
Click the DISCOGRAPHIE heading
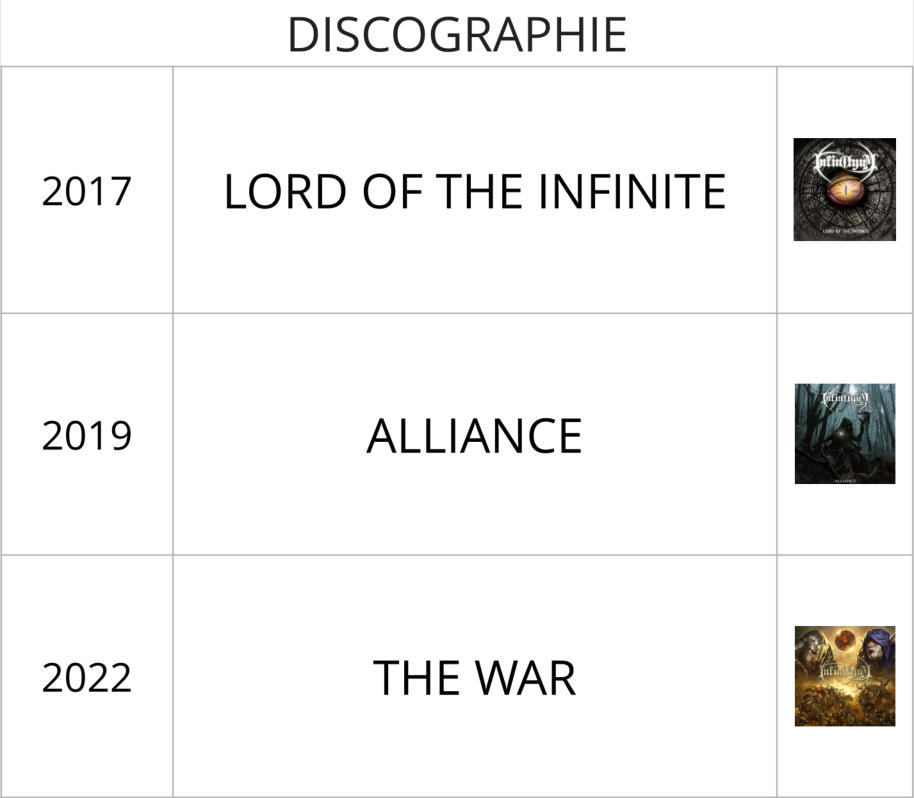point(457,35)
